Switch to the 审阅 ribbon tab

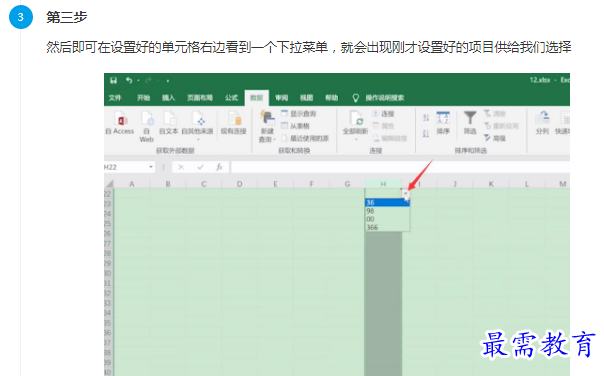[282, 97]
